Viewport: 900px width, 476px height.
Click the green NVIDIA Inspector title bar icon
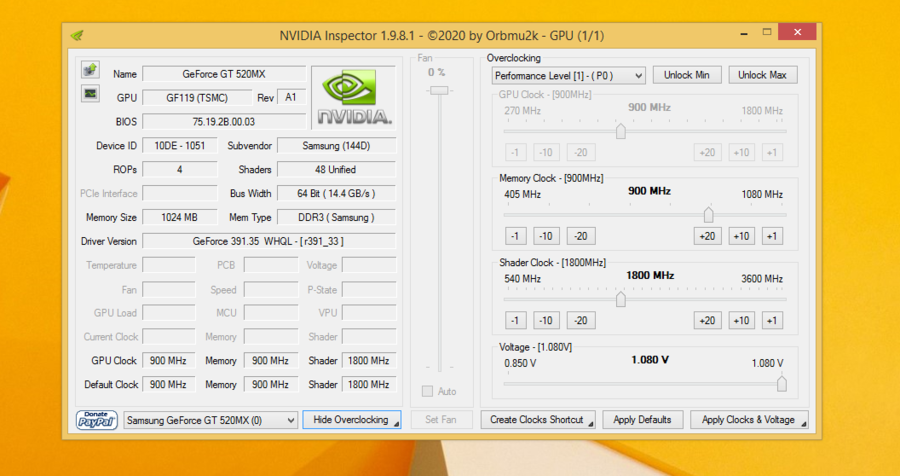(76, 36)
